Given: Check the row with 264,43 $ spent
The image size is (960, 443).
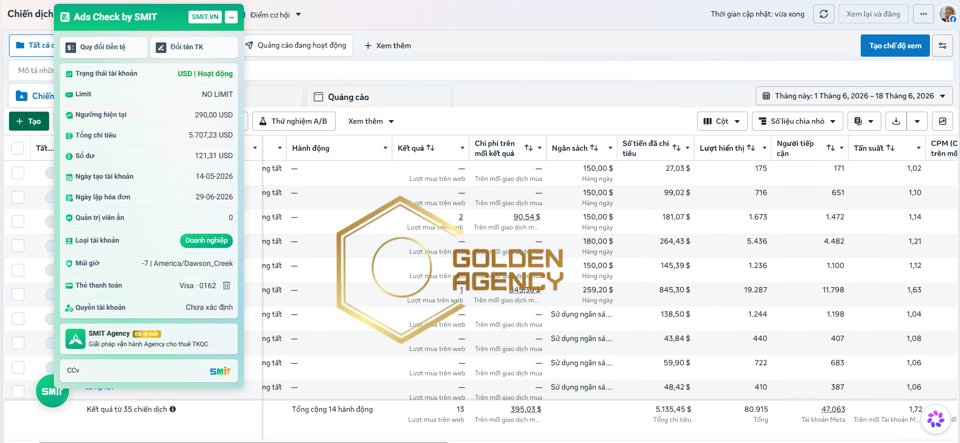Looking at the screenshot, I should click(x=18, y=245).
